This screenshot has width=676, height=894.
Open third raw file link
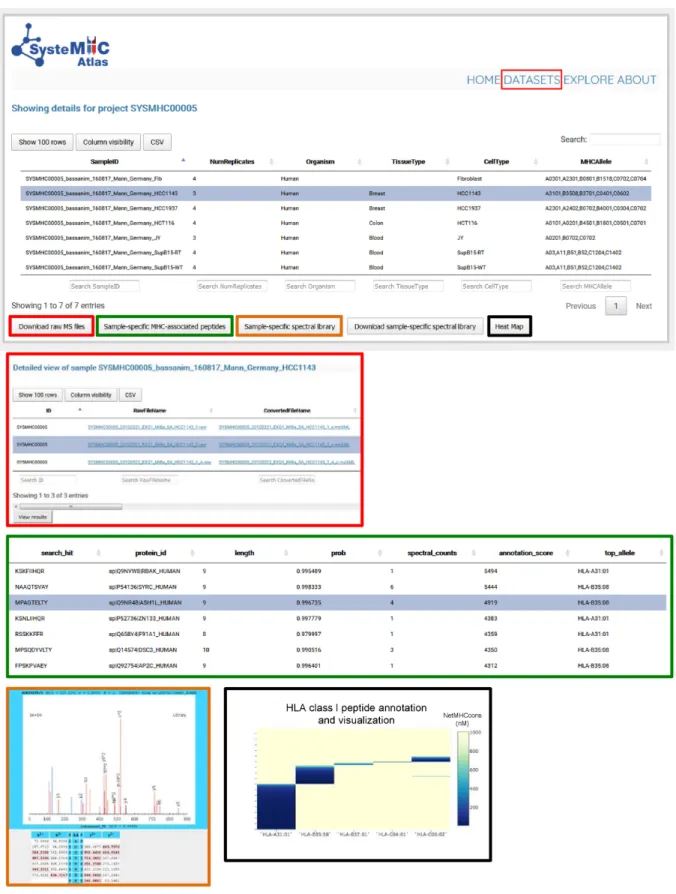click(149, 462)
